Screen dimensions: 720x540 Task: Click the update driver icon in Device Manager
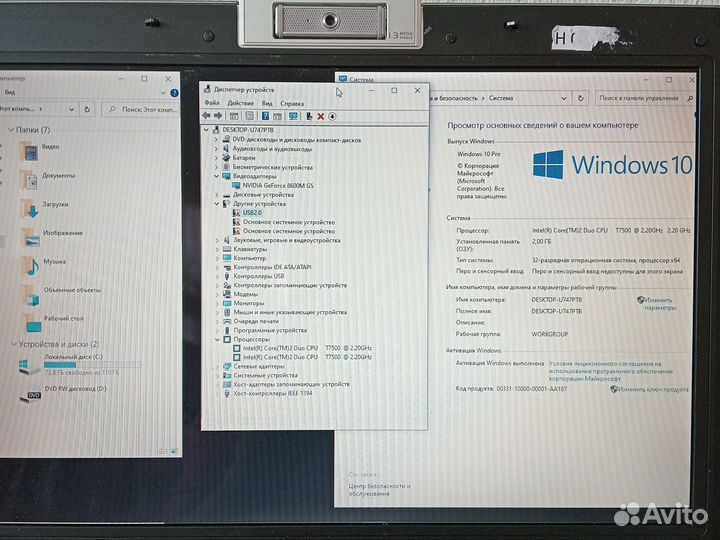point(309,116)
